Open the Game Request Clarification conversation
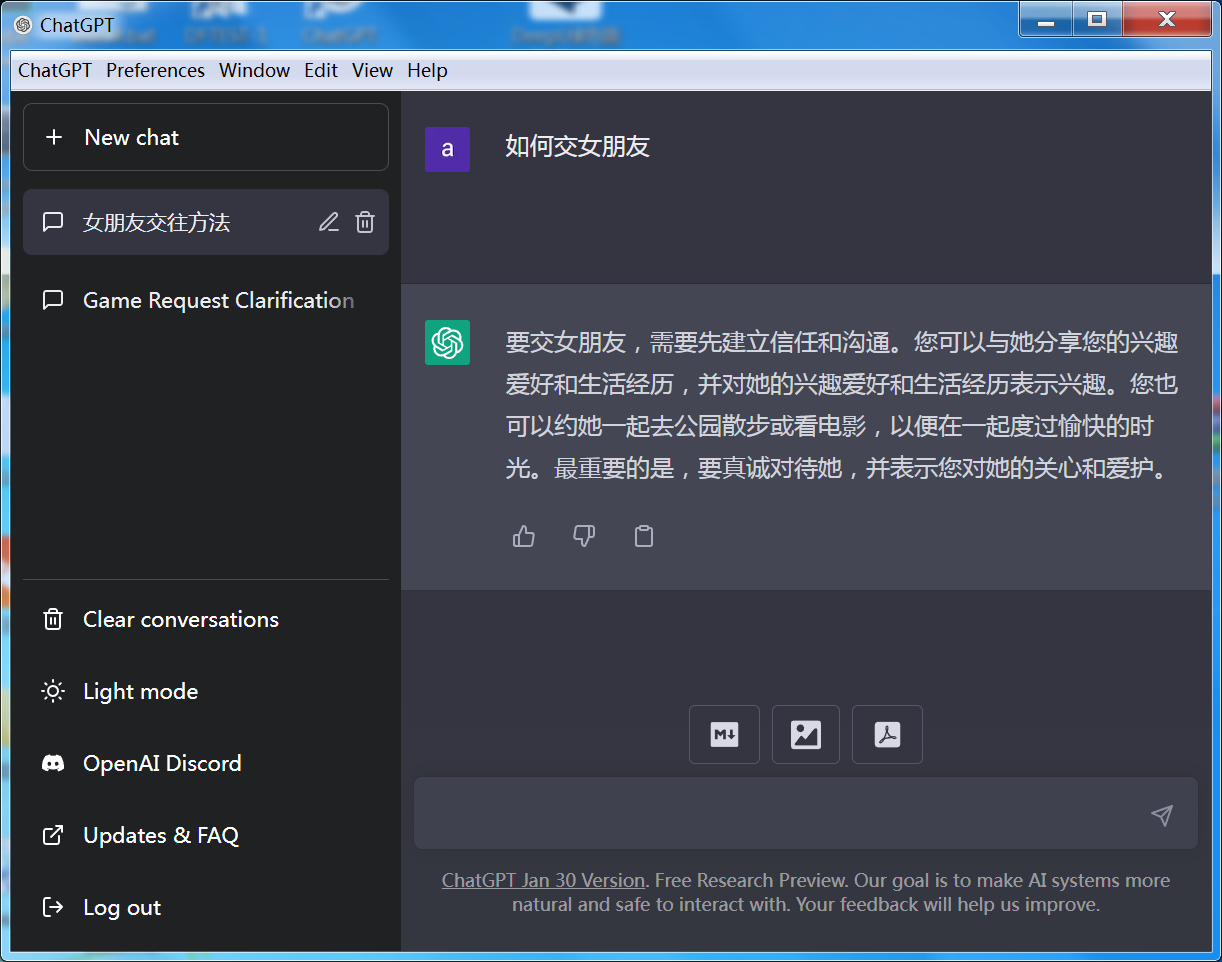The width and height of the screenshot is (1222, 962). tap(206, 300)
